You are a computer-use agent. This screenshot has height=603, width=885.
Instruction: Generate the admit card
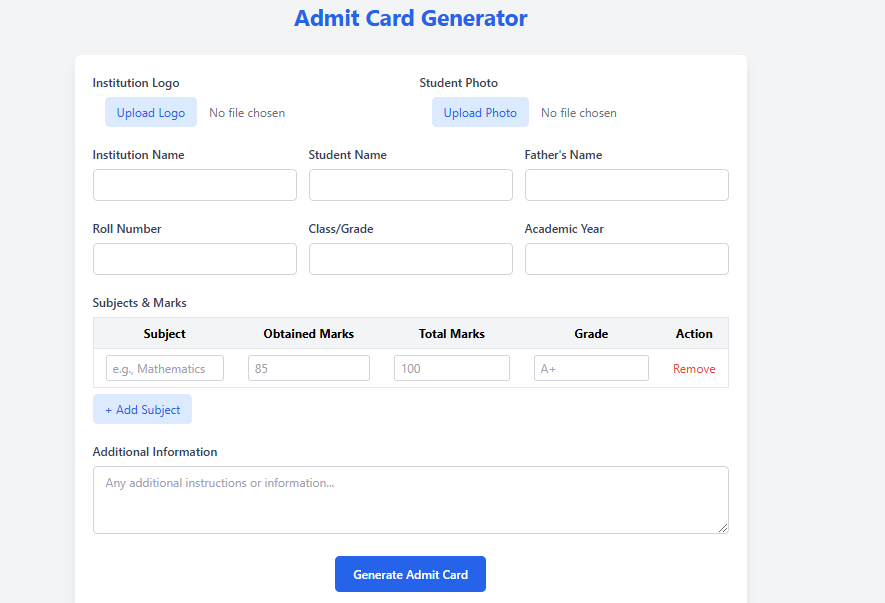pos(410,574)
